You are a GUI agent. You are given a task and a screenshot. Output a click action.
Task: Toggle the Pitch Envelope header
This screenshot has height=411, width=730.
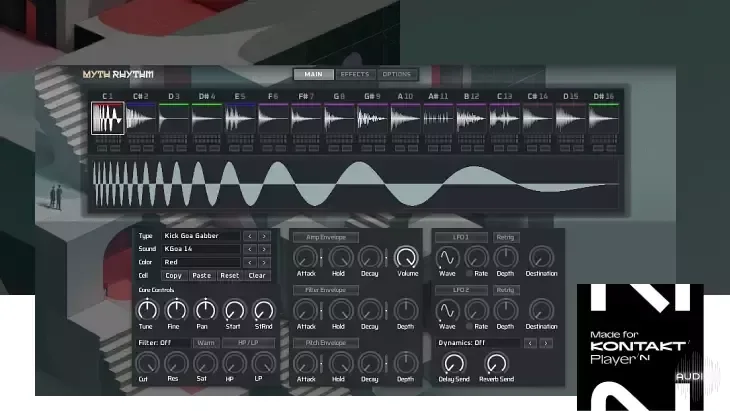326,343
